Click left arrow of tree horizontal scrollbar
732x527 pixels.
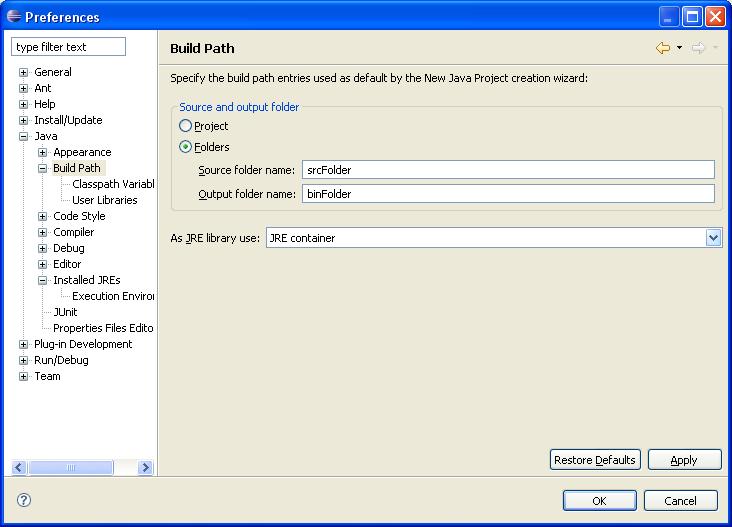[x=19, y=467]
